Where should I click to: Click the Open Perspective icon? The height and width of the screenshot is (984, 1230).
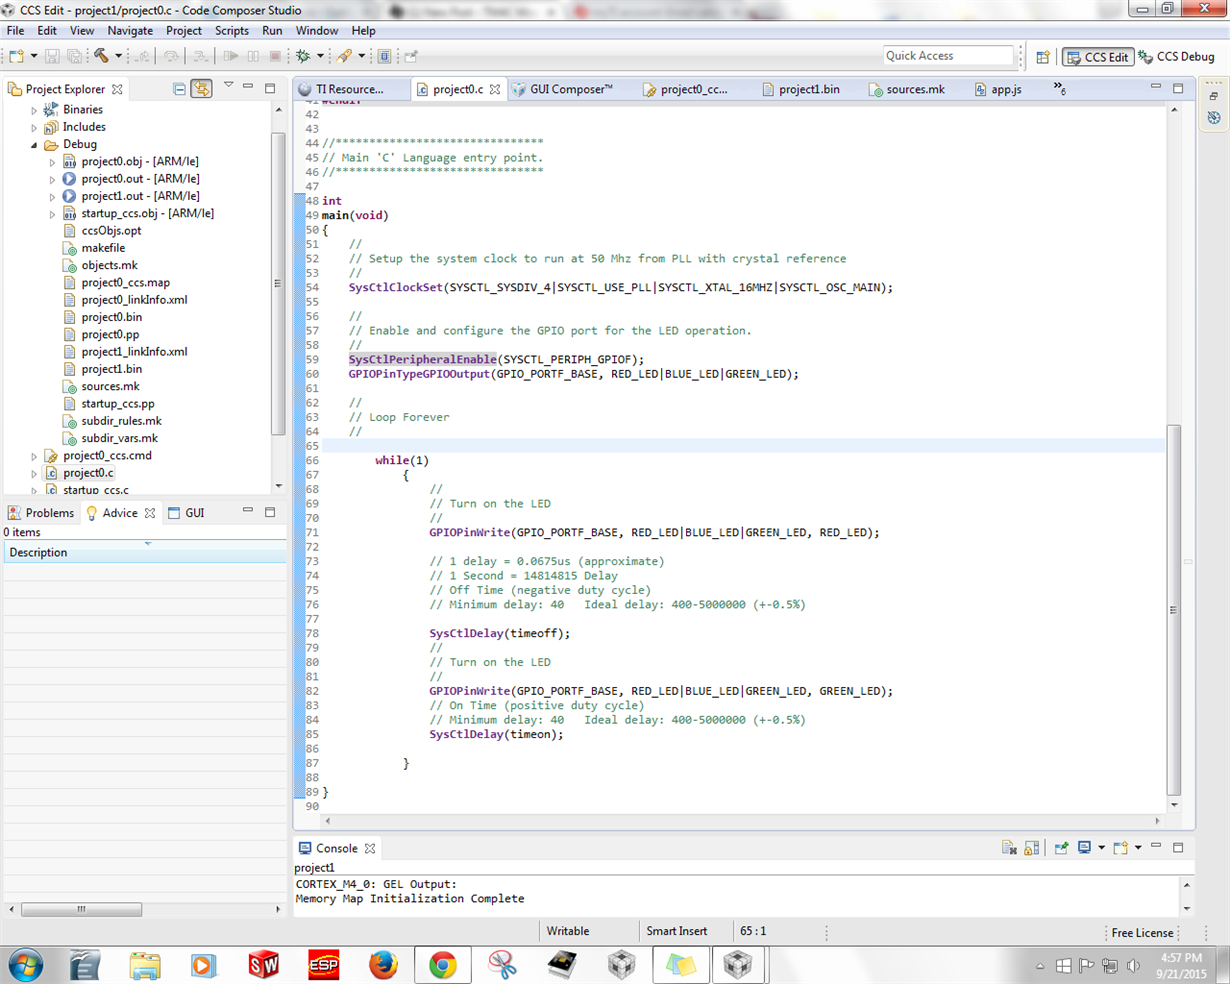pos(1043,57)
